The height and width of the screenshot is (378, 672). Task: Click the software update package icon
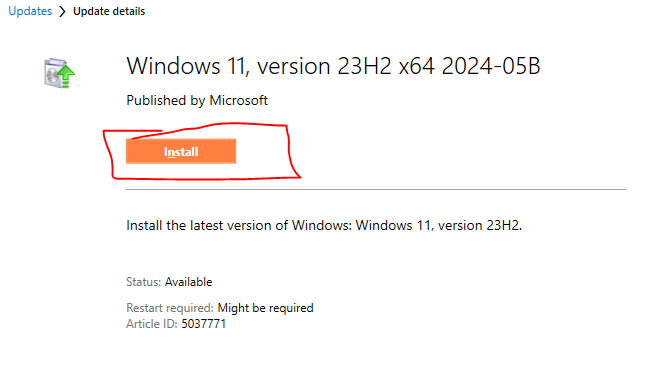[59, 73]
